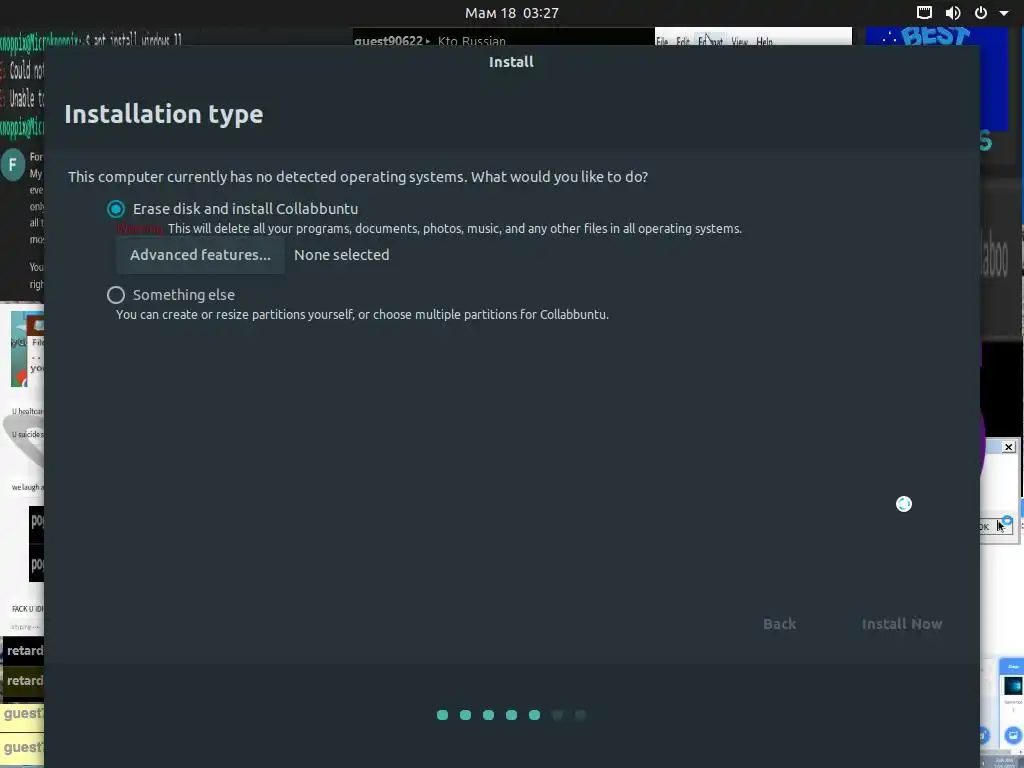Open the Edit menu in background window
Viewport: 1024px width, 768px height.
682,41
